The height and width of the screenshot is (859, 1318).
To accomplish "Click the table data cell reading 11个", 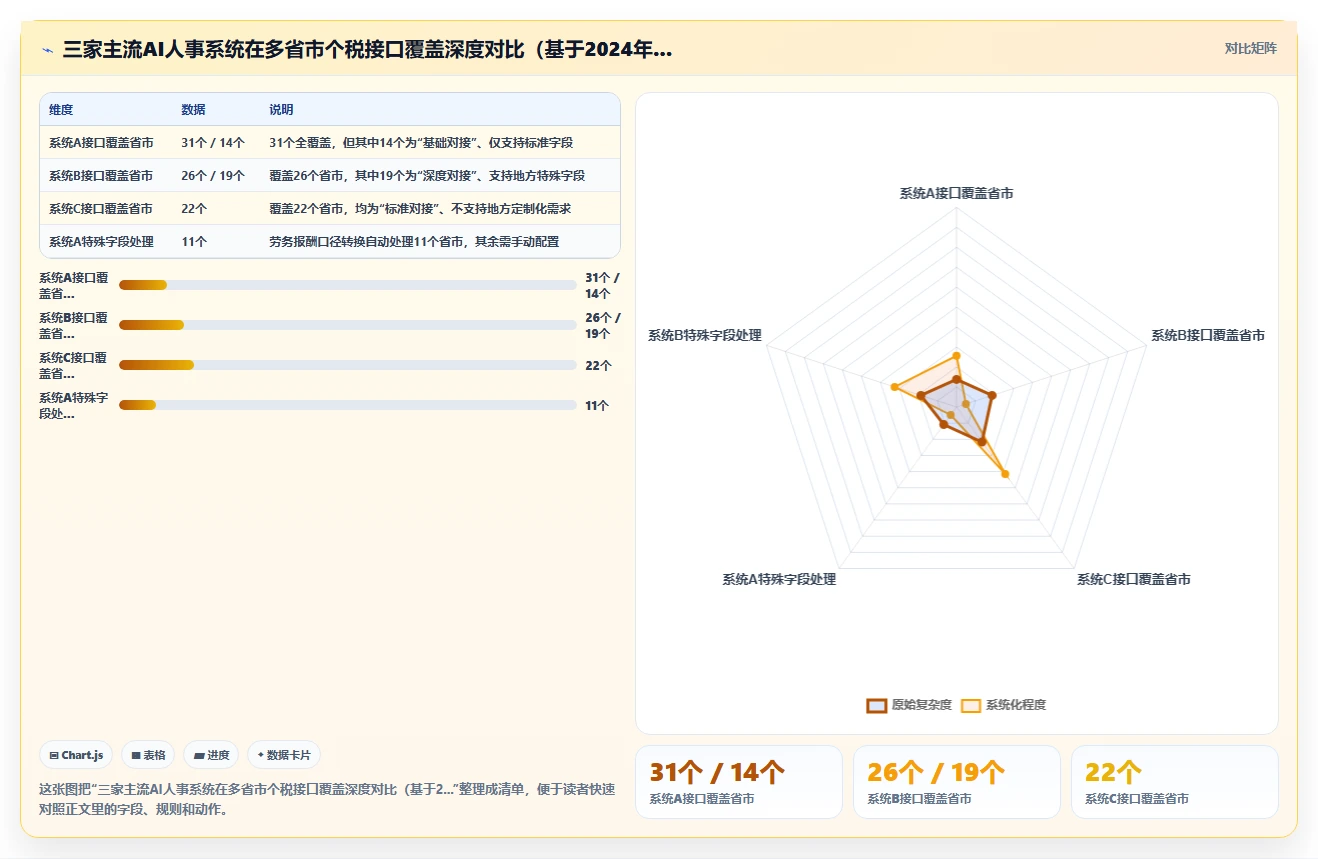I will 194,242.
